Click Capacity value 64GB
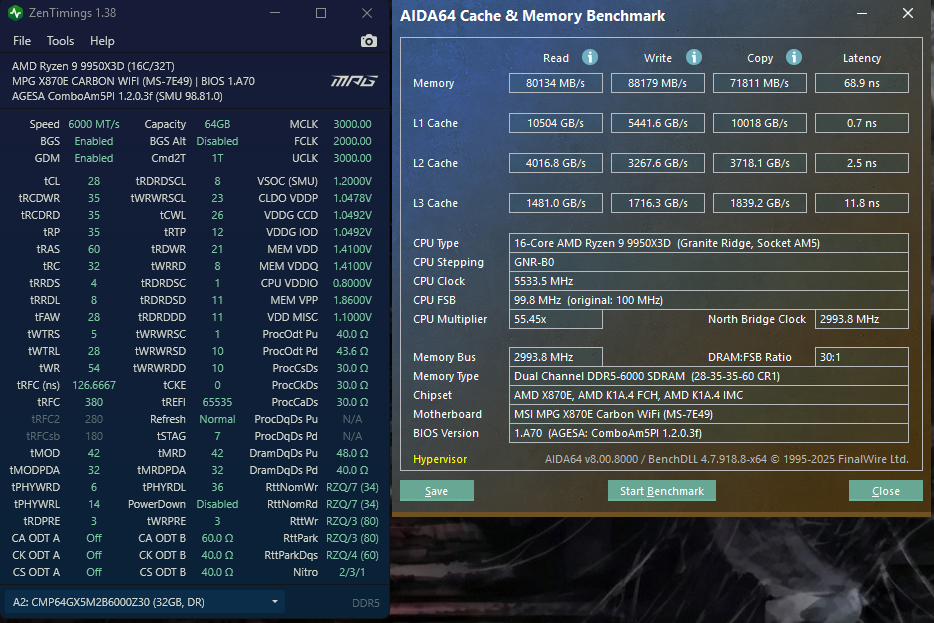The height and width of the screenshot is (623, 934). 217,124
